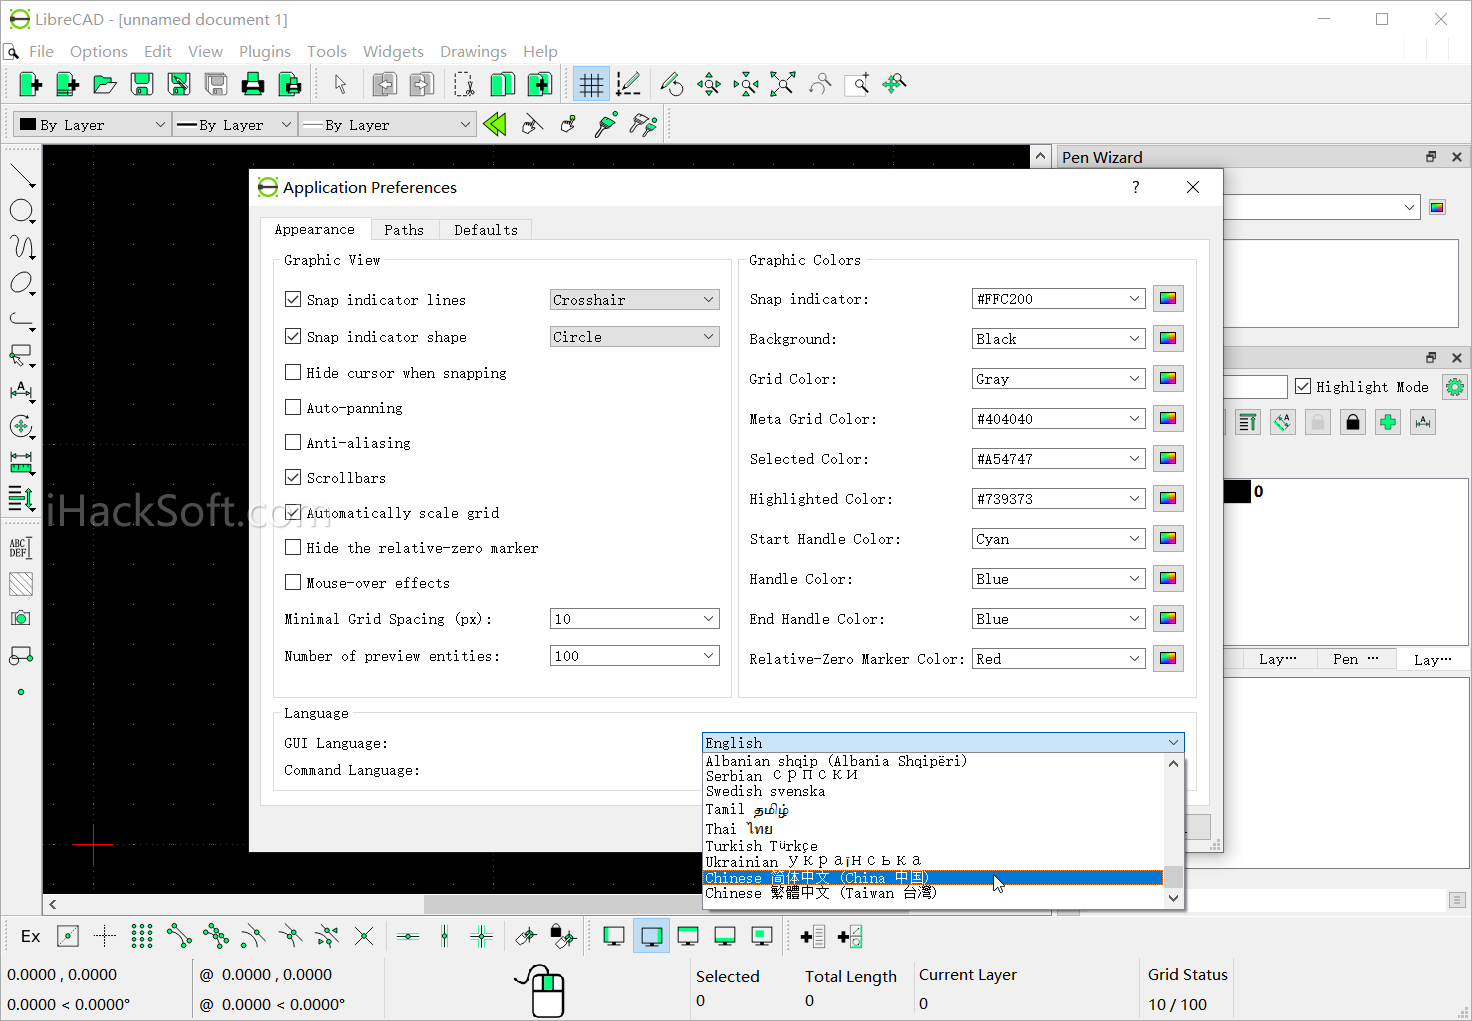Image resolution: width=1472 pixels, height=1021 pixels.
Task: Open Minimal Grid Spacing dropdown
Action: (635, 618)
